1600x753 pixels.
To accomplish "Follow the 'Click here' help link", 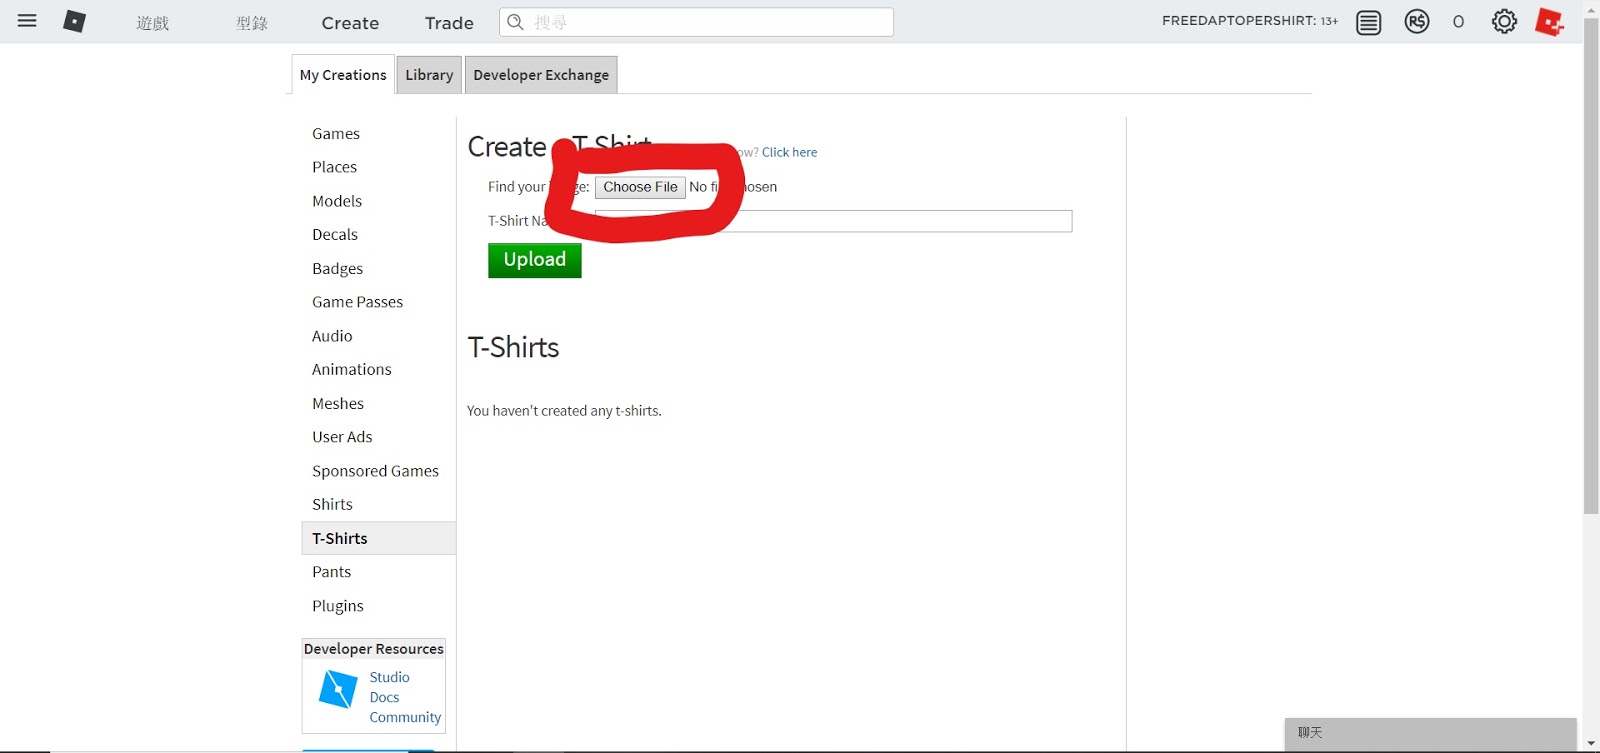I will [790, 153].
